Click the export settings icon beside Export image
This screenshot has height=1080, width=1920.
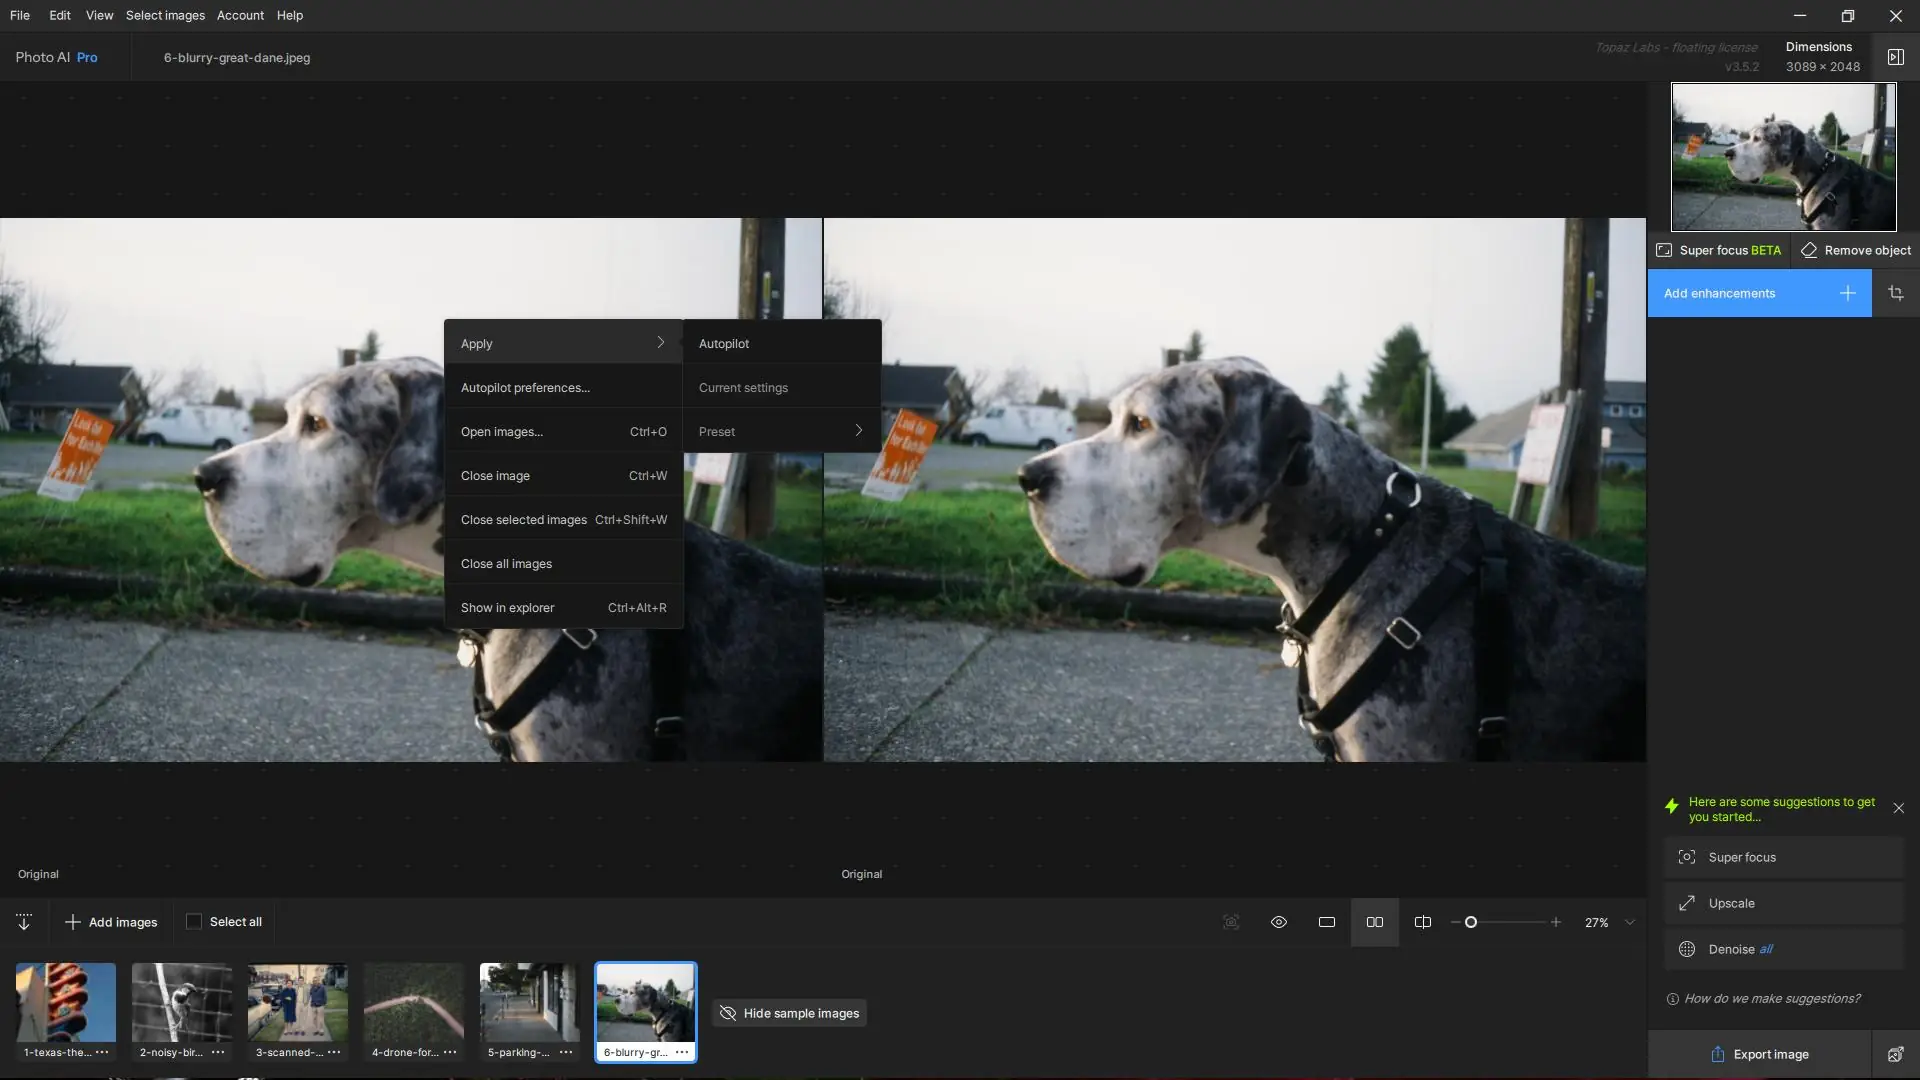1895,1054
